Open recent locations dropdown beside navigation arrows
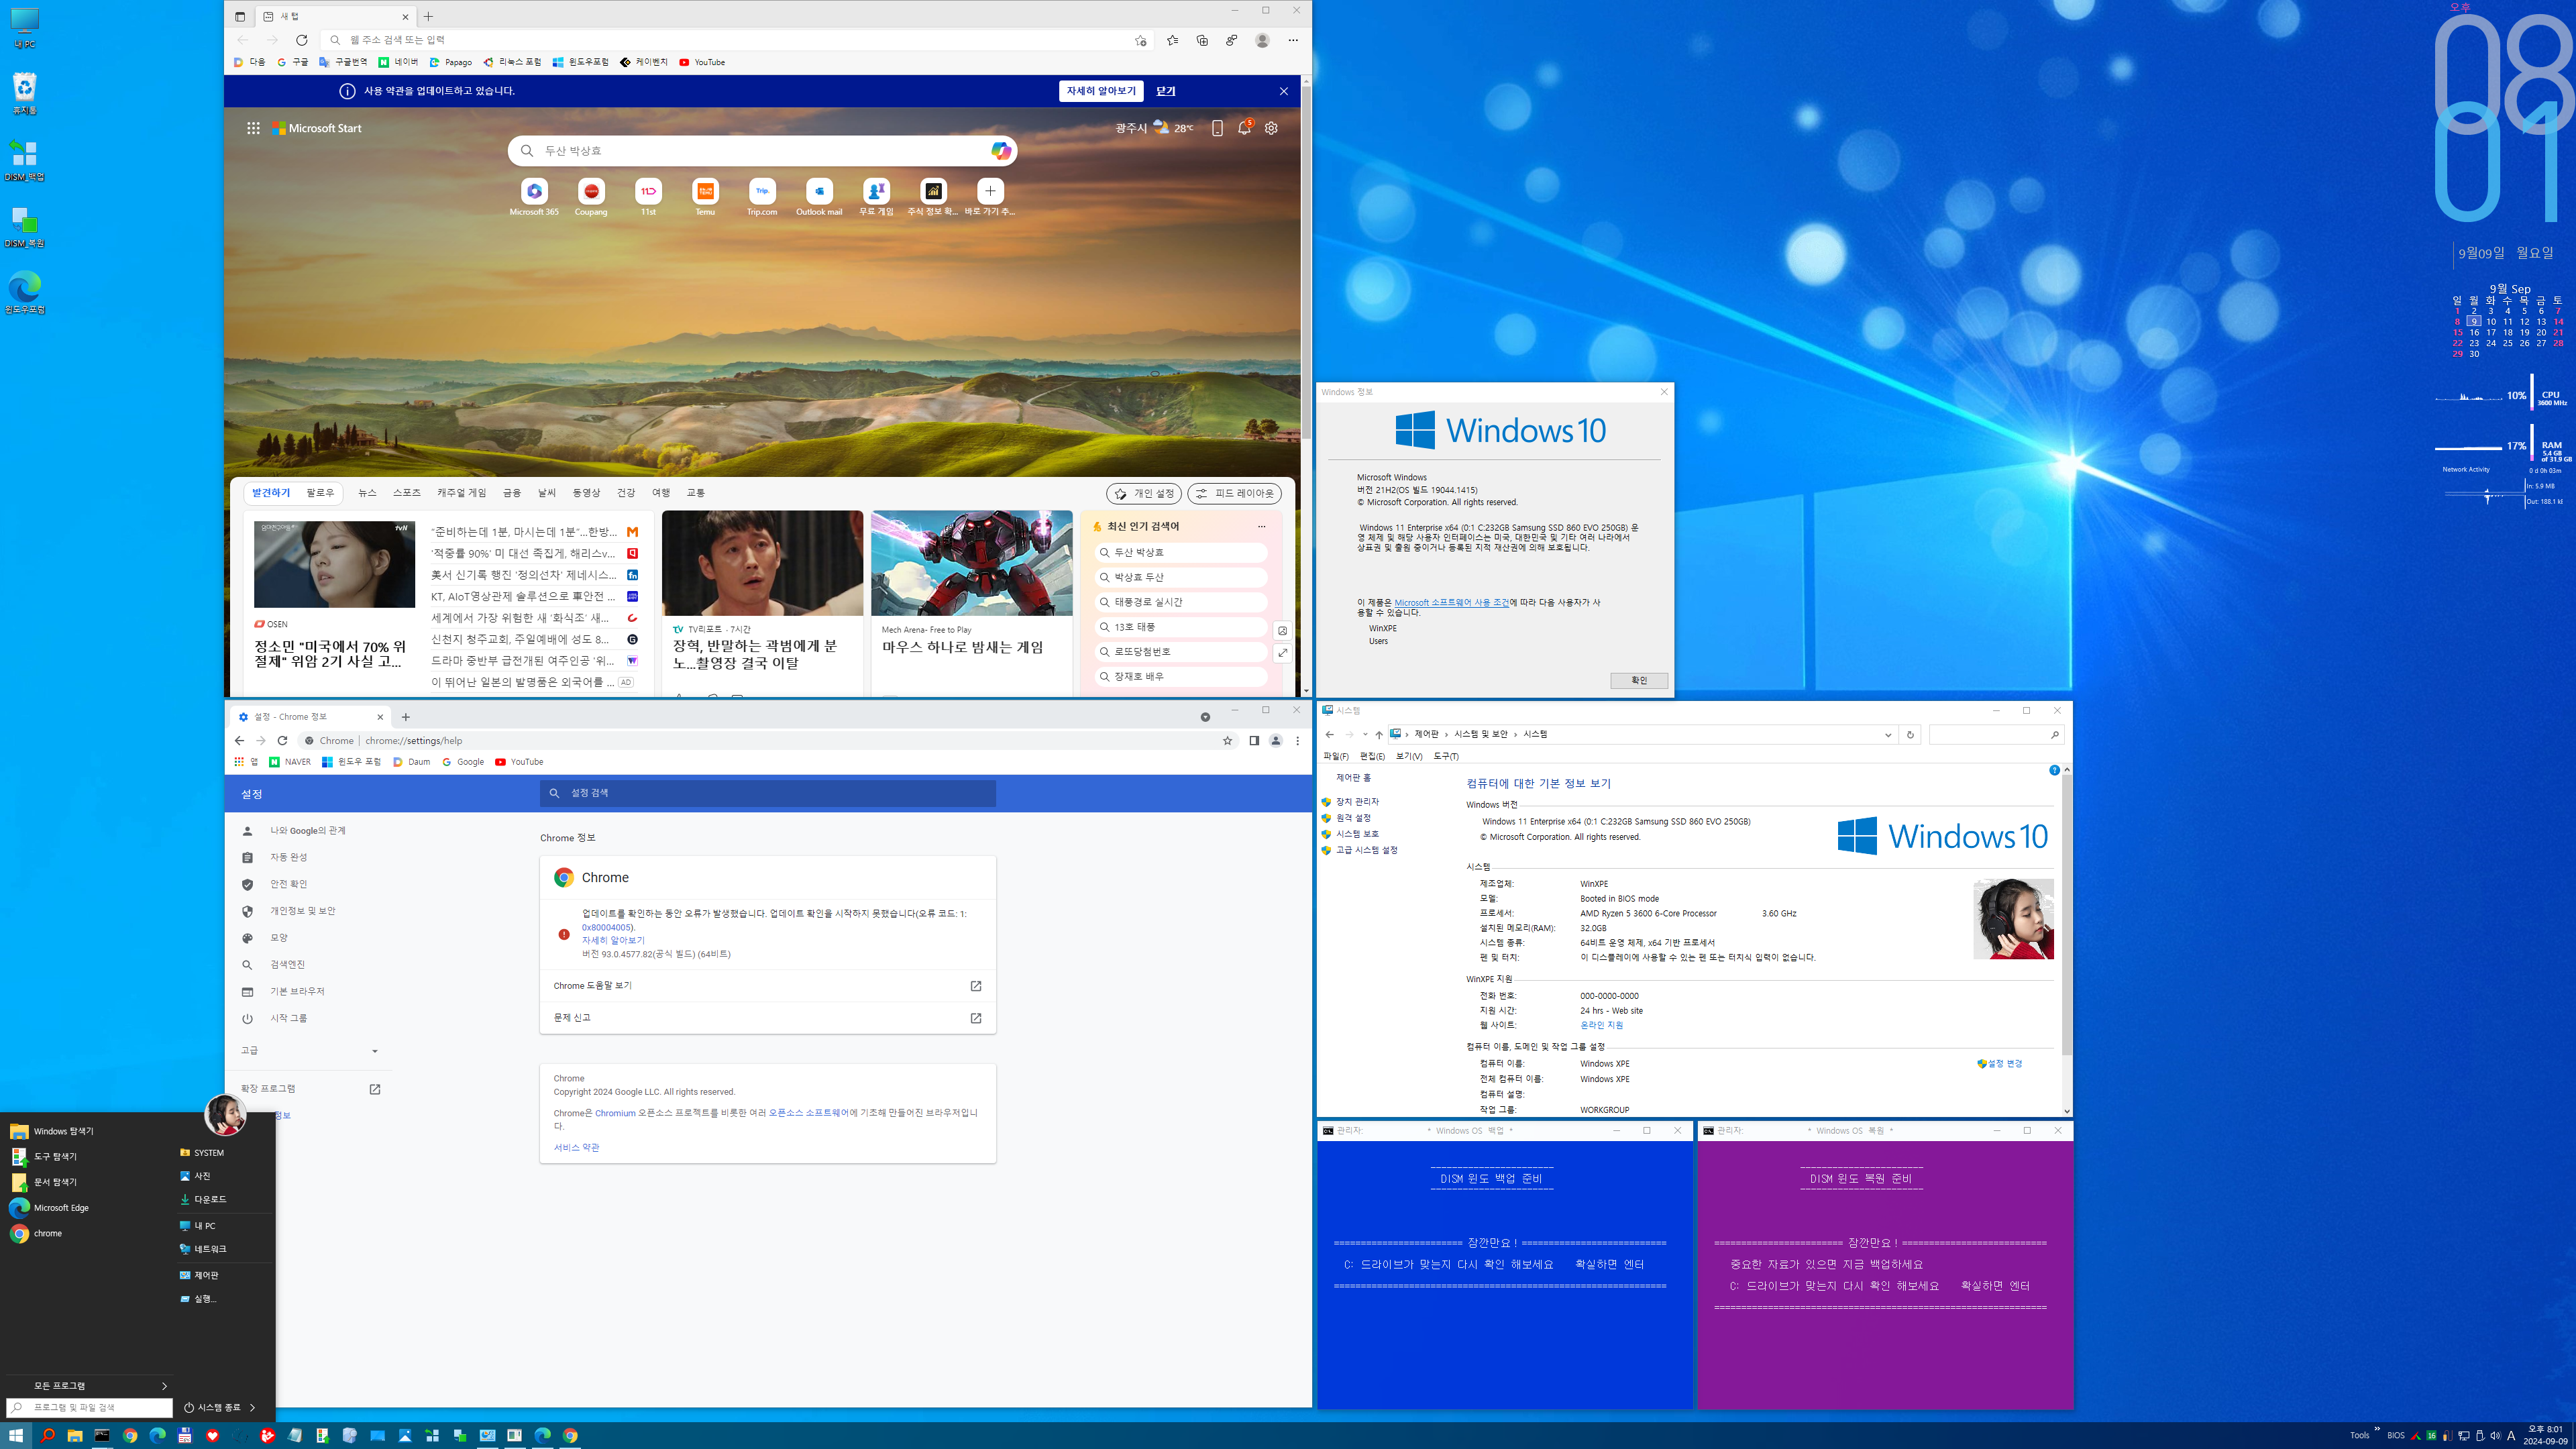Viewport: 2576px width, 1449px height. point(1365,735)
